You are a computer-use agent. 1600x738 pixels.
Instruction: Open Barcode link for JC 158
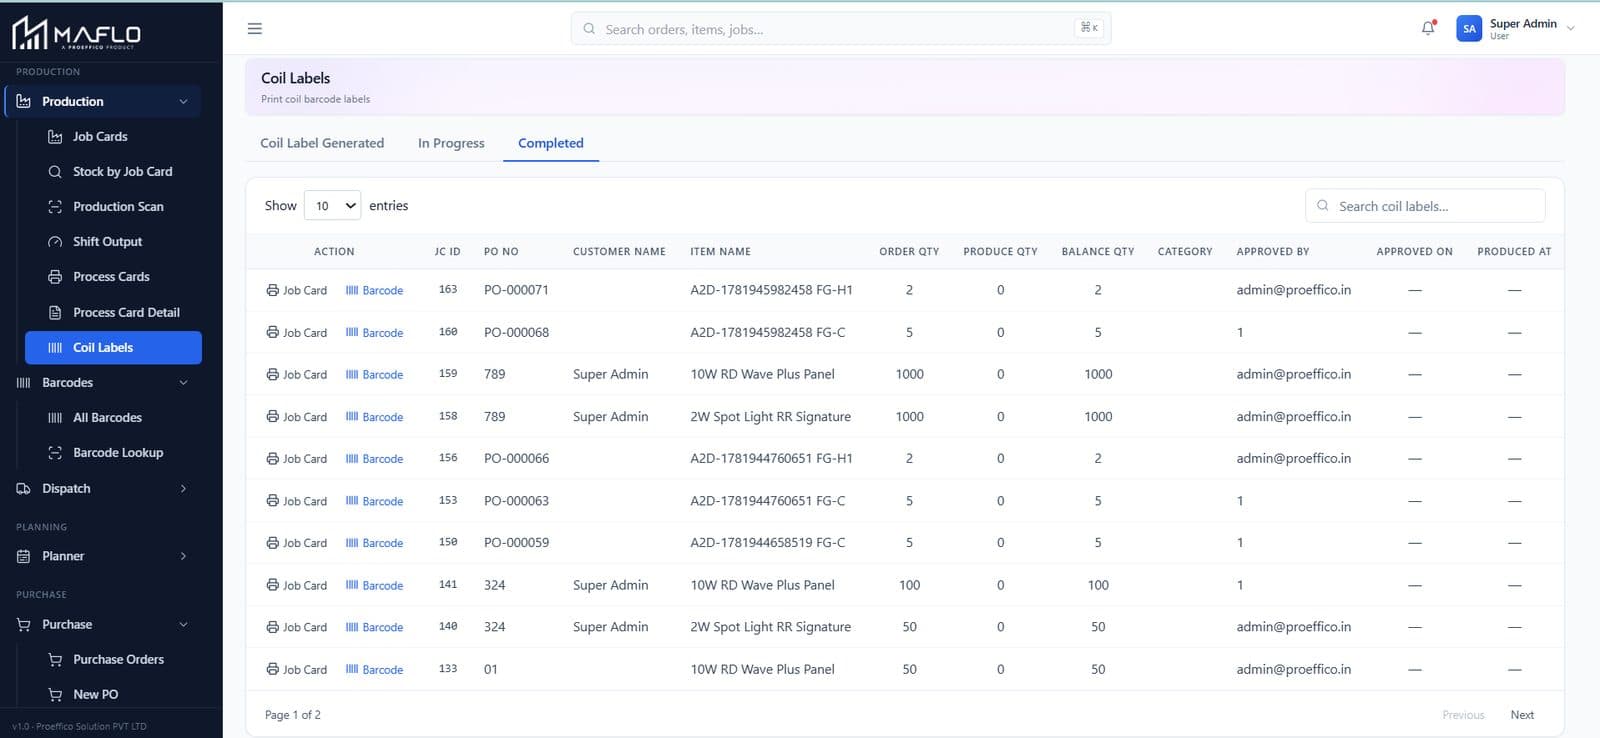(x=375, y=417)
